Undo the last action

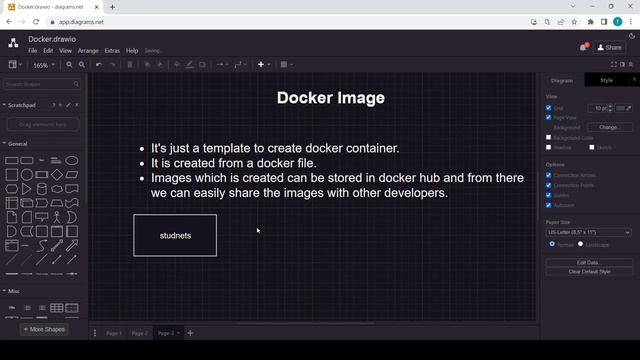coord(99,64)
